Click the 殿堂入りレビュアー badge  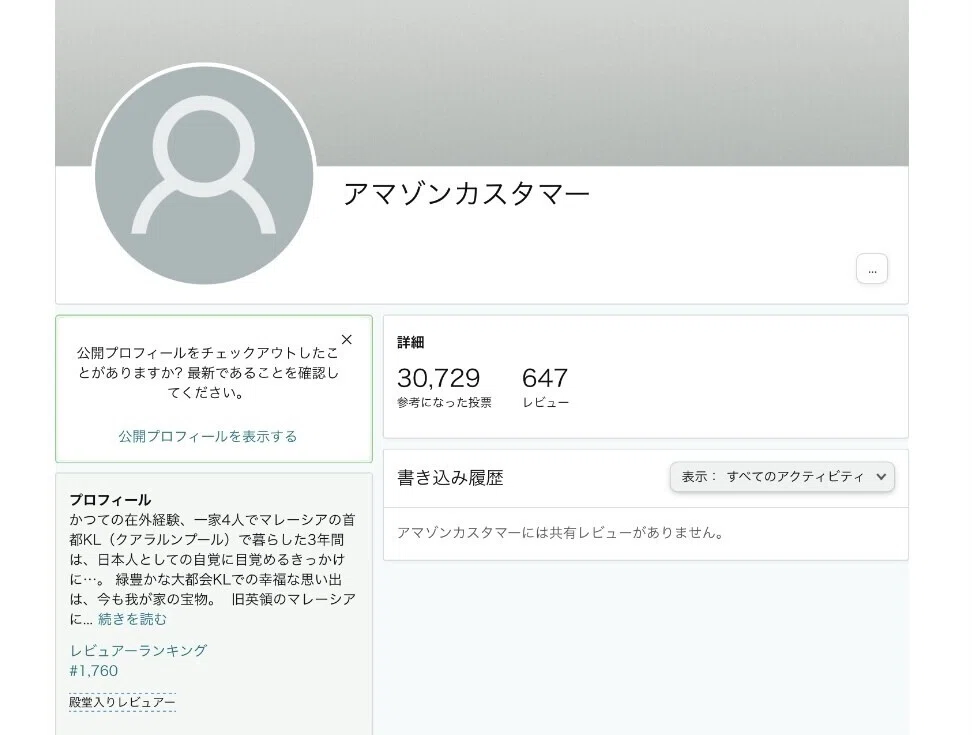[122, 702]
